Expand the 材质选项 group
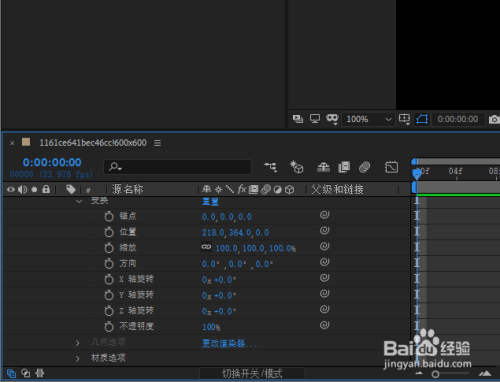The width and height of the screenshot is (500, 382). (77, 359)
